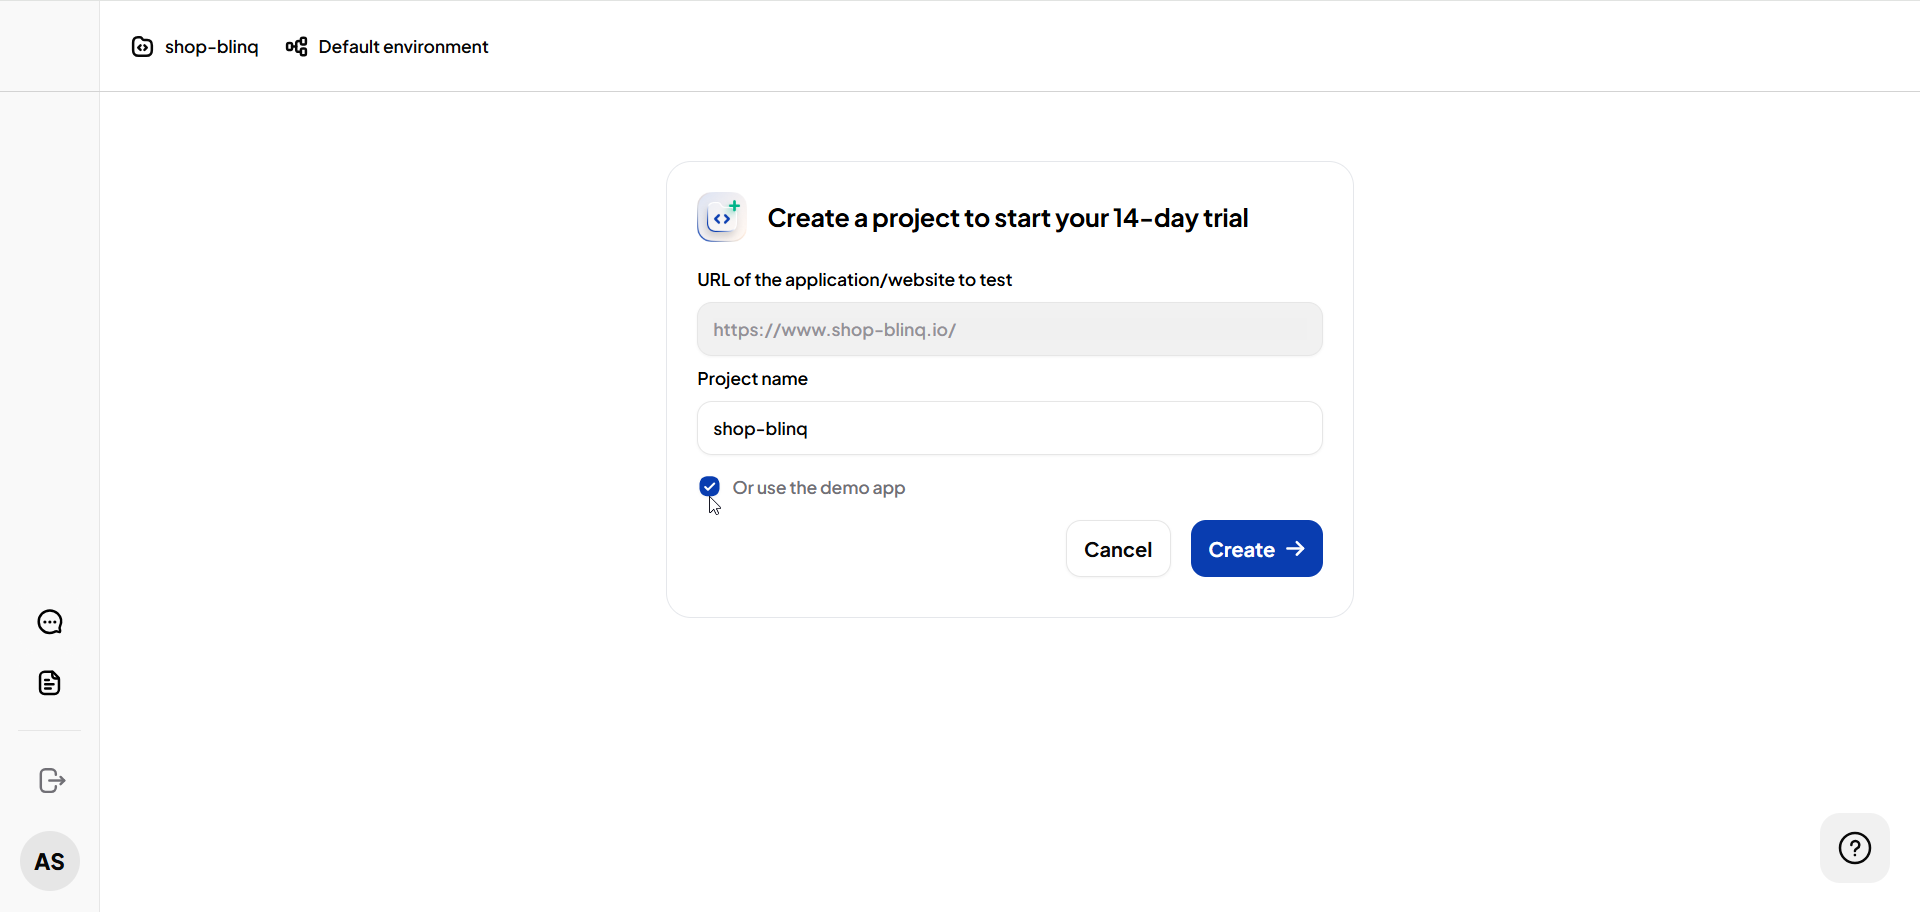Screen dimensions: 1920x912
Task: Uncheck the demo app checkbox
Action: tap(709, 487)
